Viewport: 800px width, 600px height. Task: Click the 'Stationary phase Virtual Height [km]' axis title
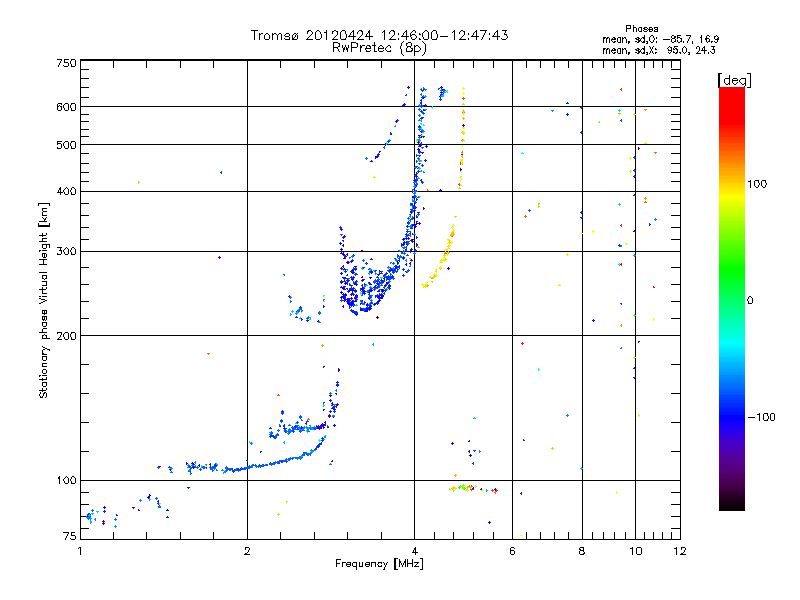point(44,301)
